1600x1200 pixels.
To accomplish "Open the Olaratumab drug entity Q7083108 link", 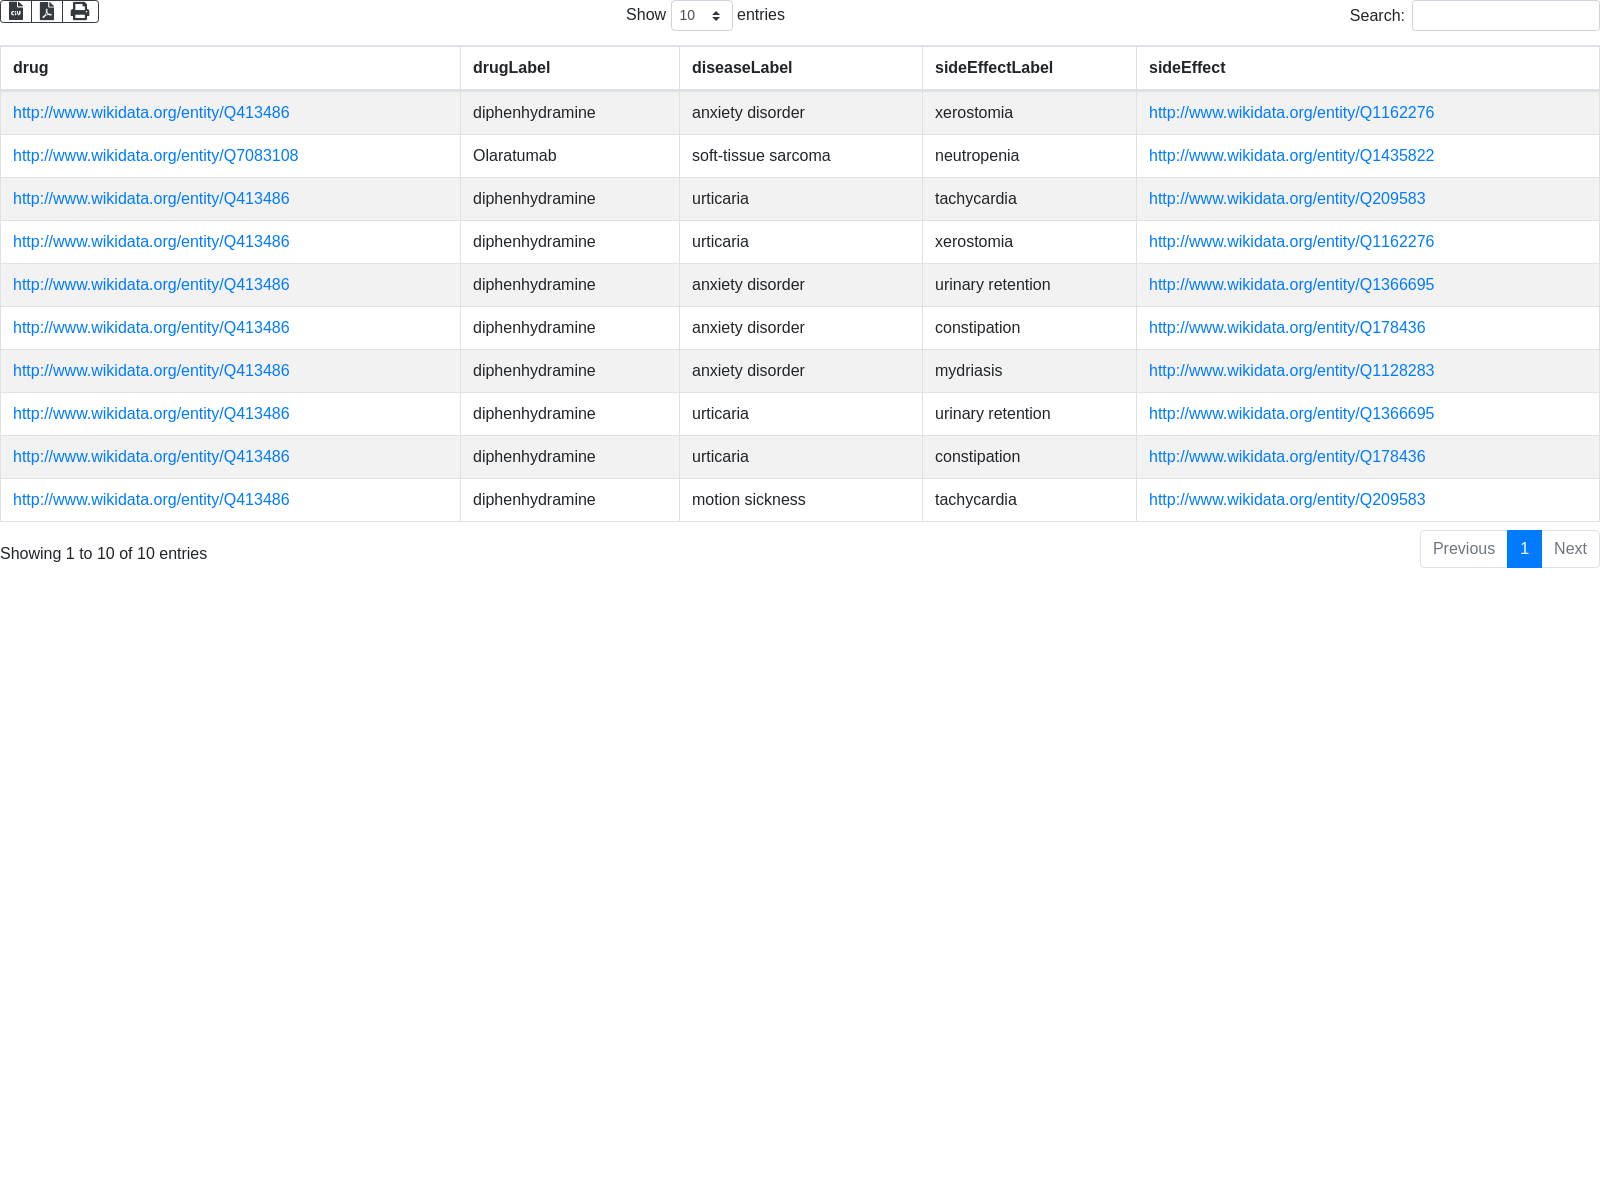I will tap(155, 156).
